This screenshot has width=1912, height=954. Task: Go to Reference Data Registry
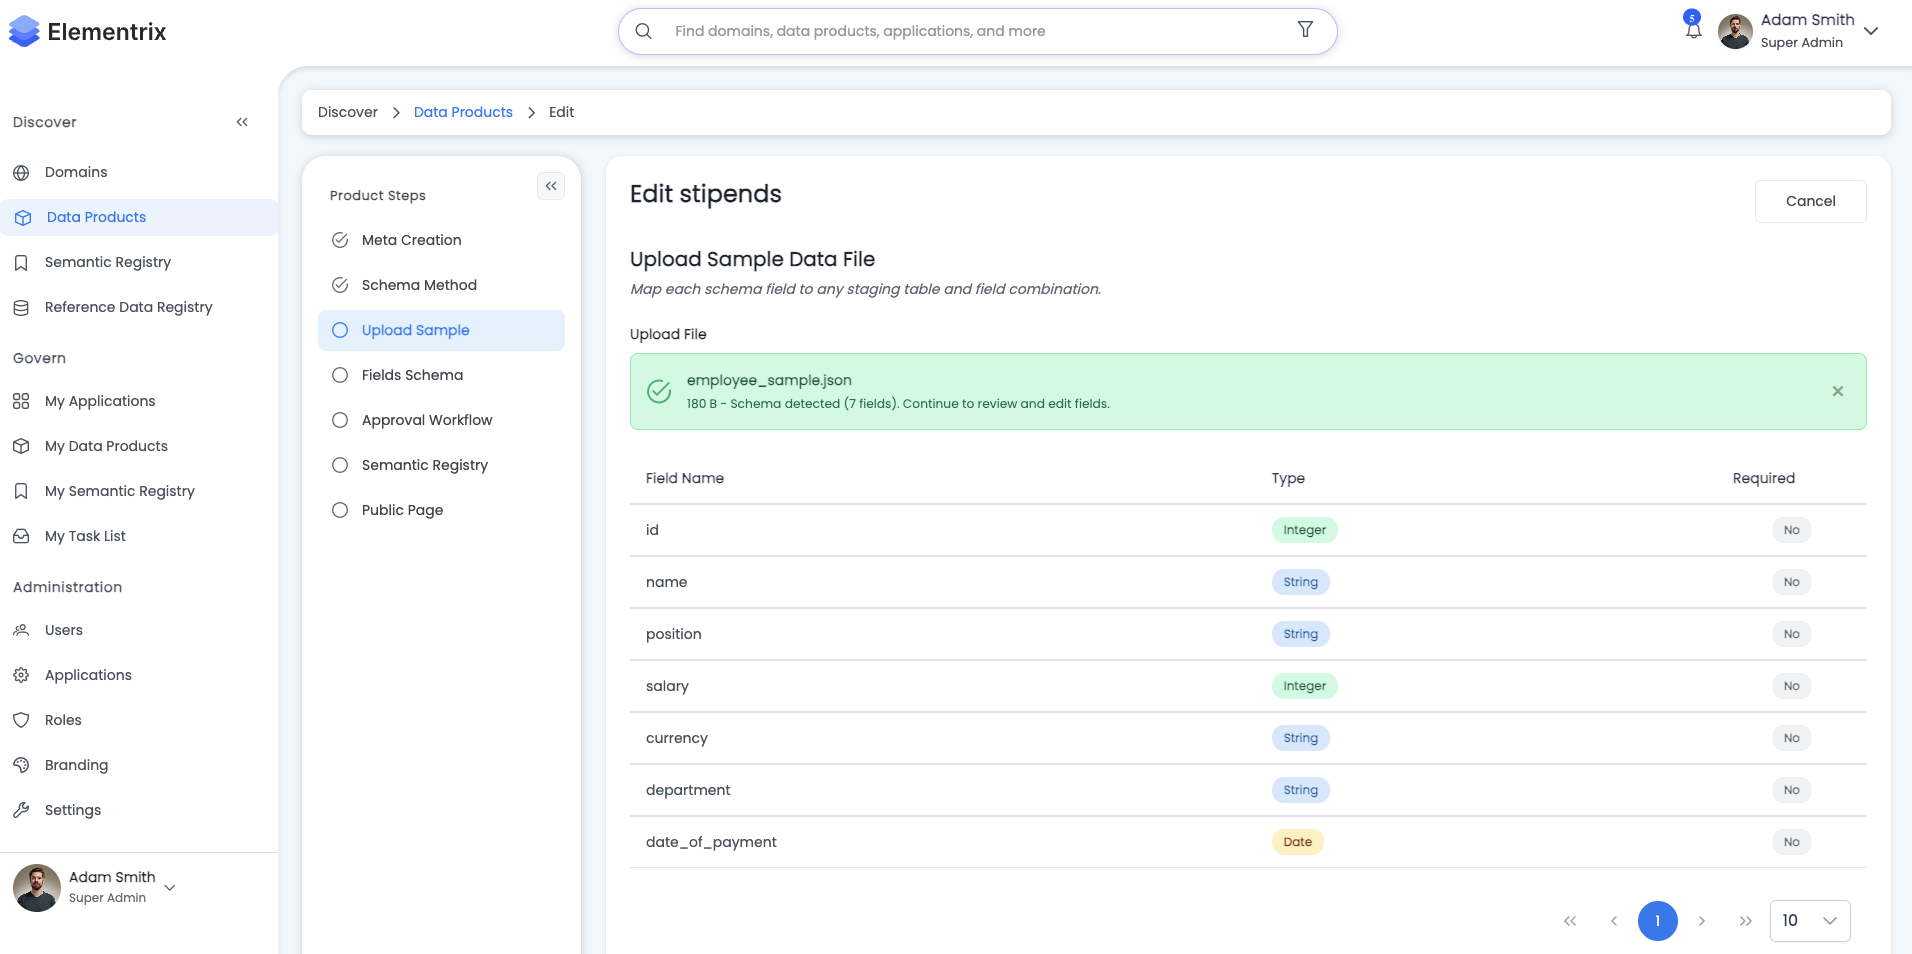(x=128, y=307)
